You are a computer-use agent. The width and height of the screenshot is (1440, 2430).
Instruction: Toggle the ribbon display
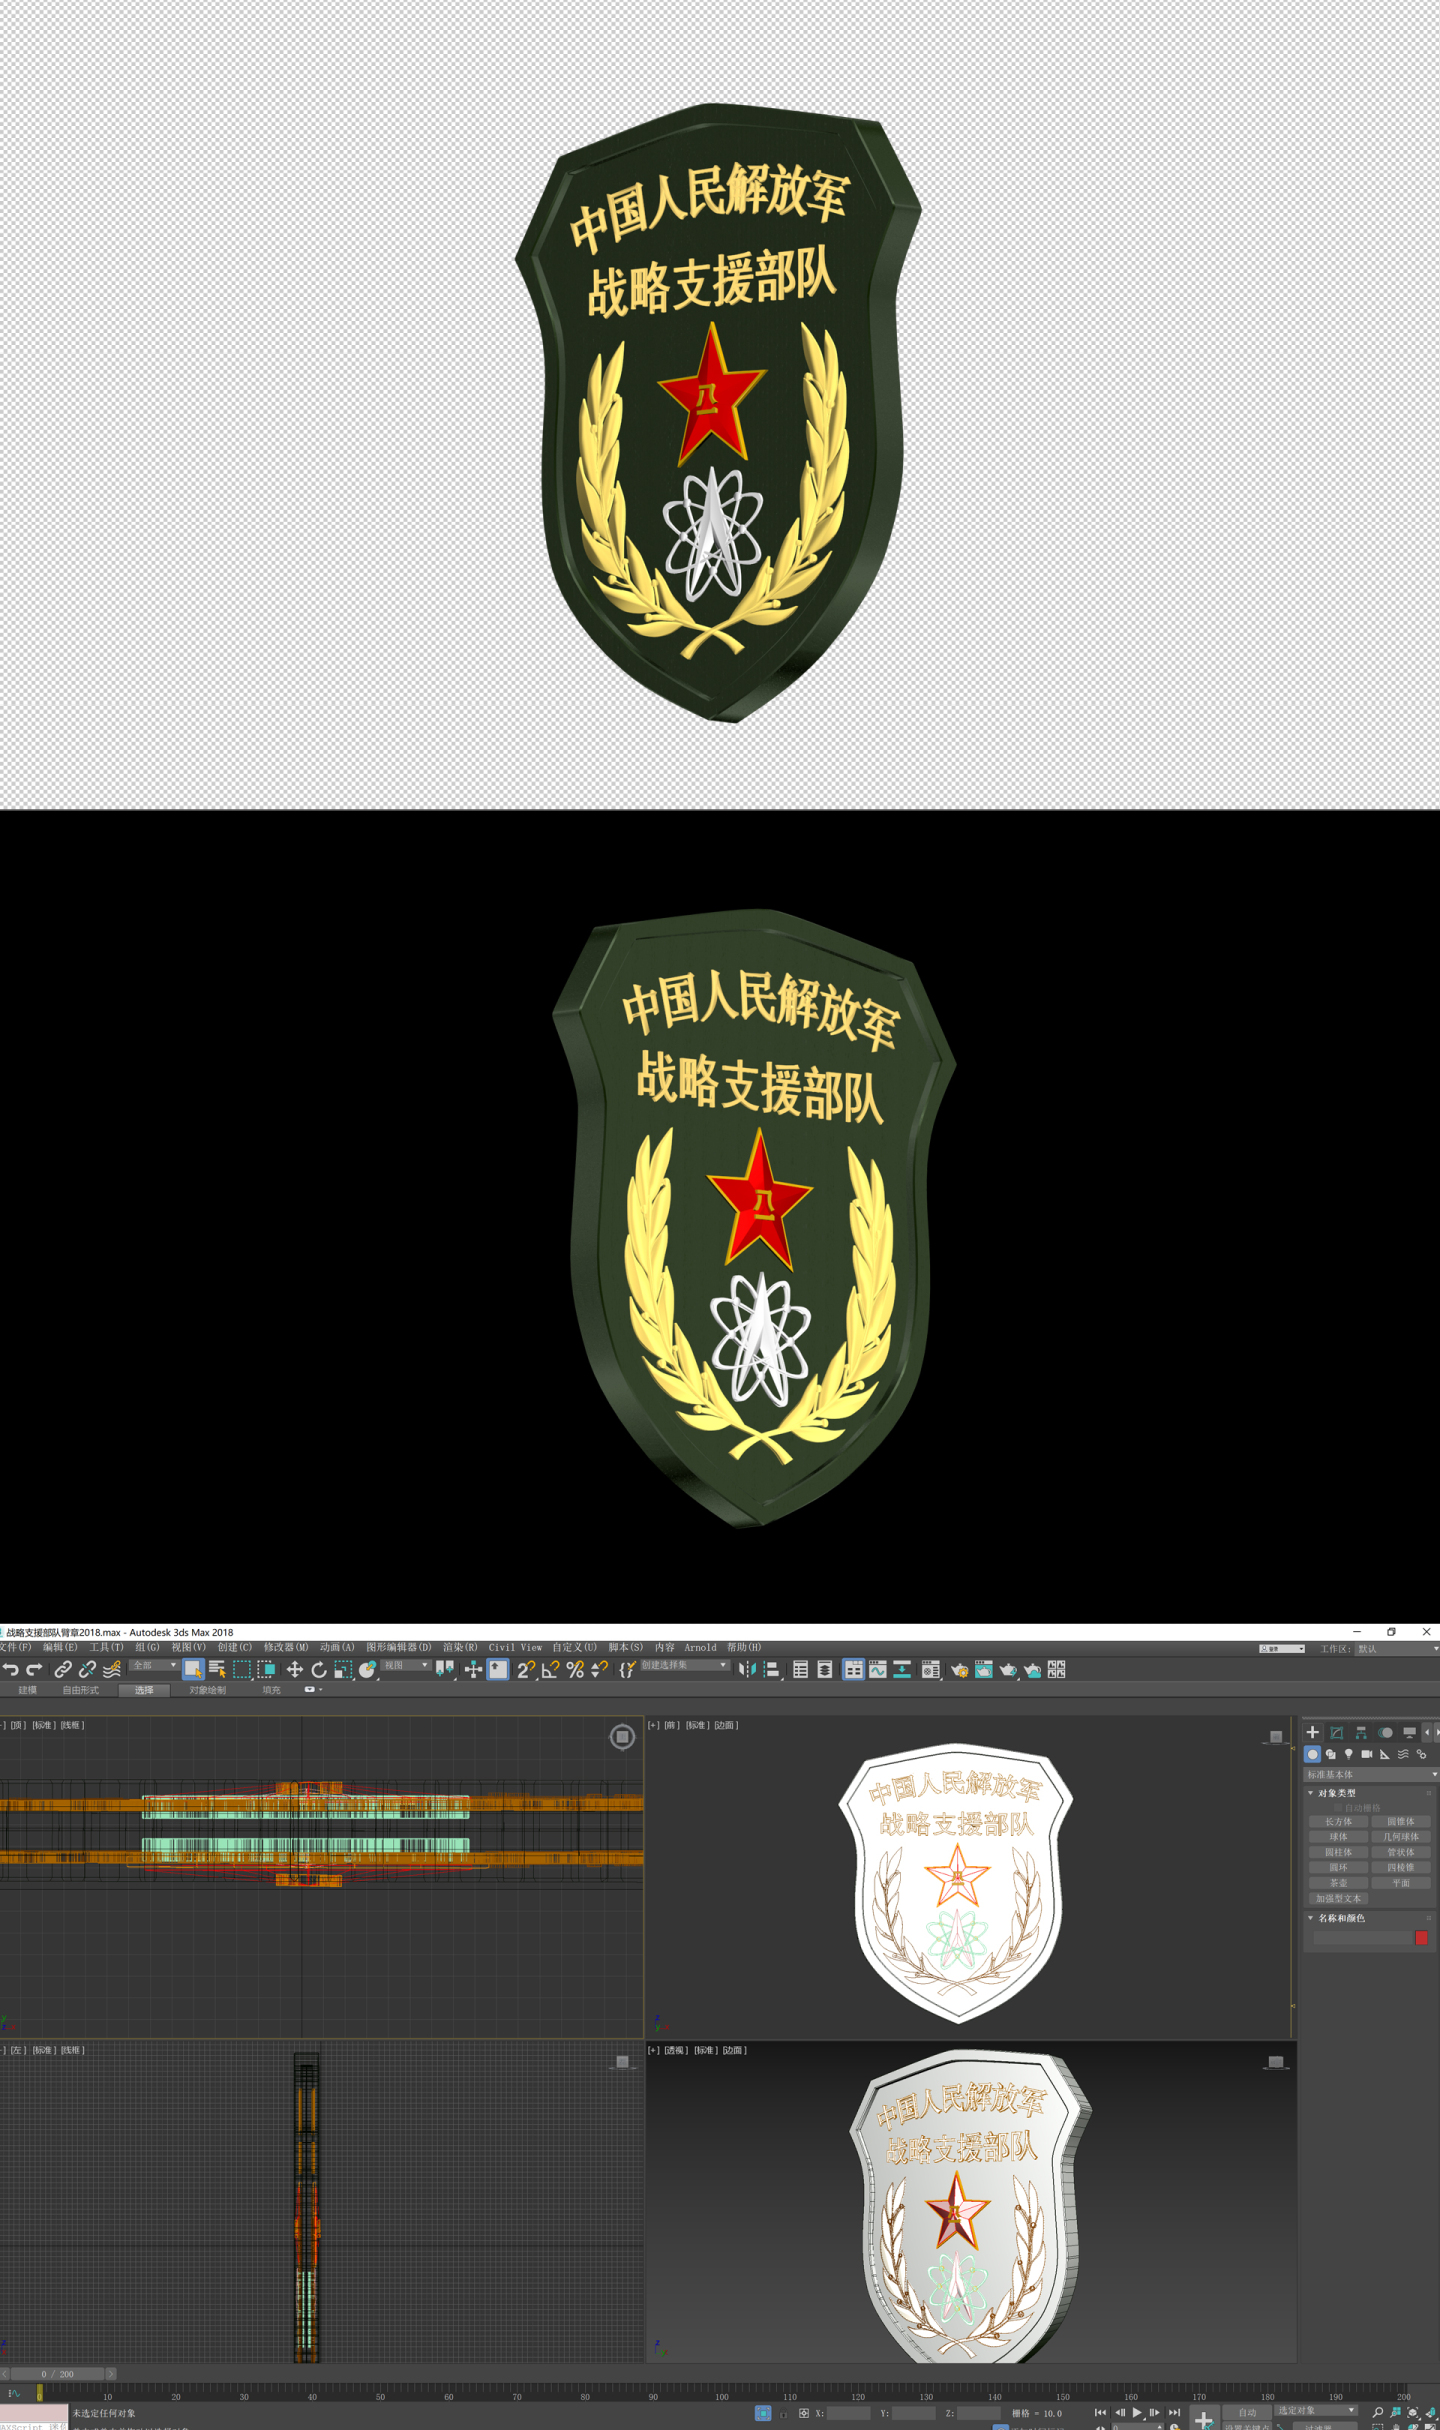coord(853,1669)
